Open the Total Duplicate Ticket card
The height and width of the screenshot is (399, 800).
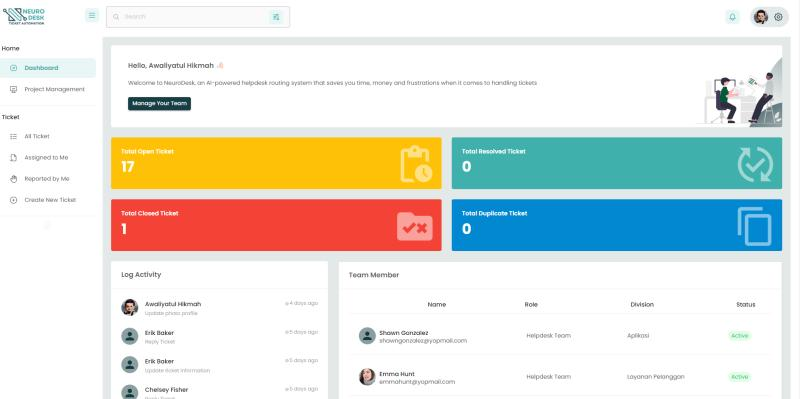pyautogui.click(x=617, y=225)
